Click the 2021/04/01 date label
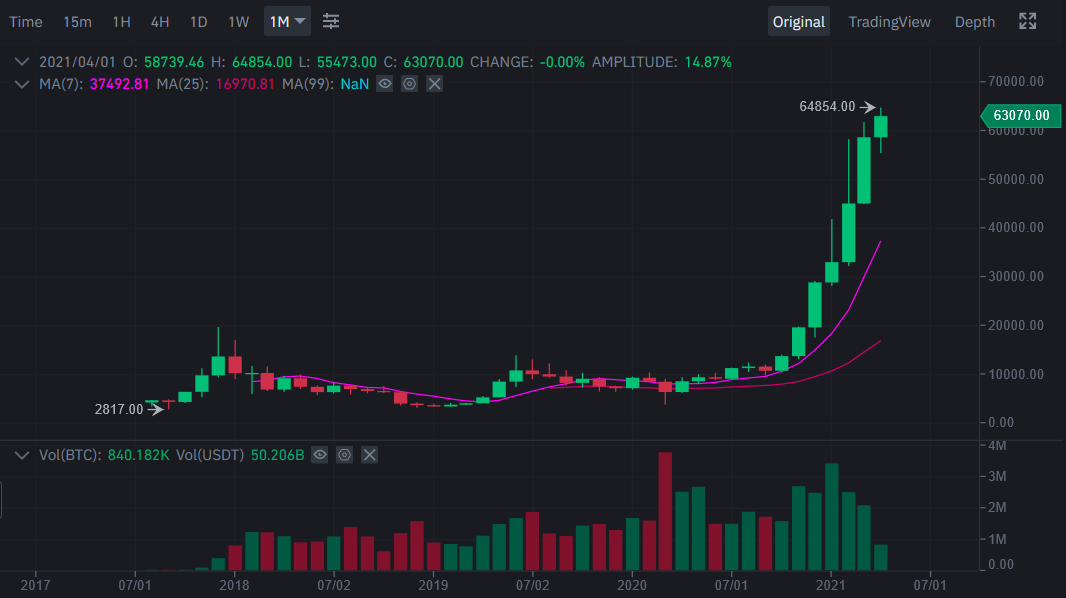Viewport: 1066px width, 598px height. (78, 62)
